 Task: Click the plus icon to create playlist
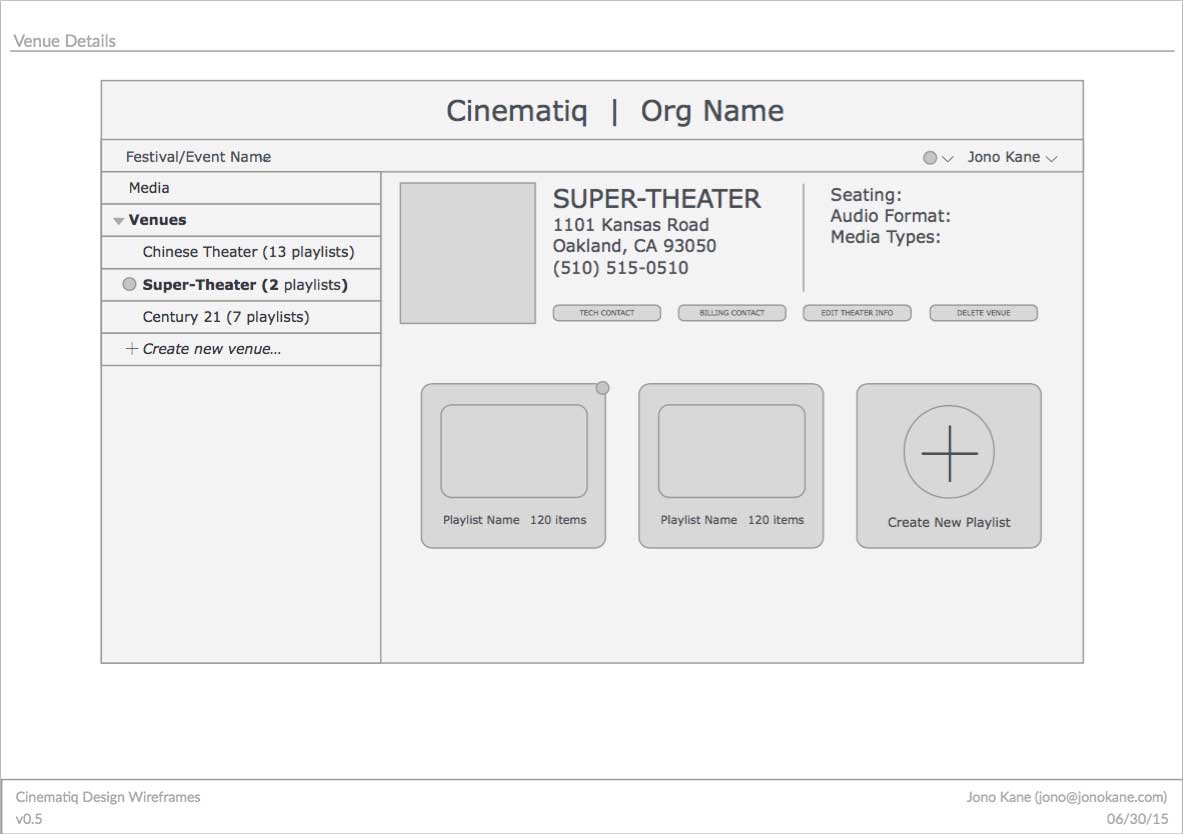coord(949,452)
